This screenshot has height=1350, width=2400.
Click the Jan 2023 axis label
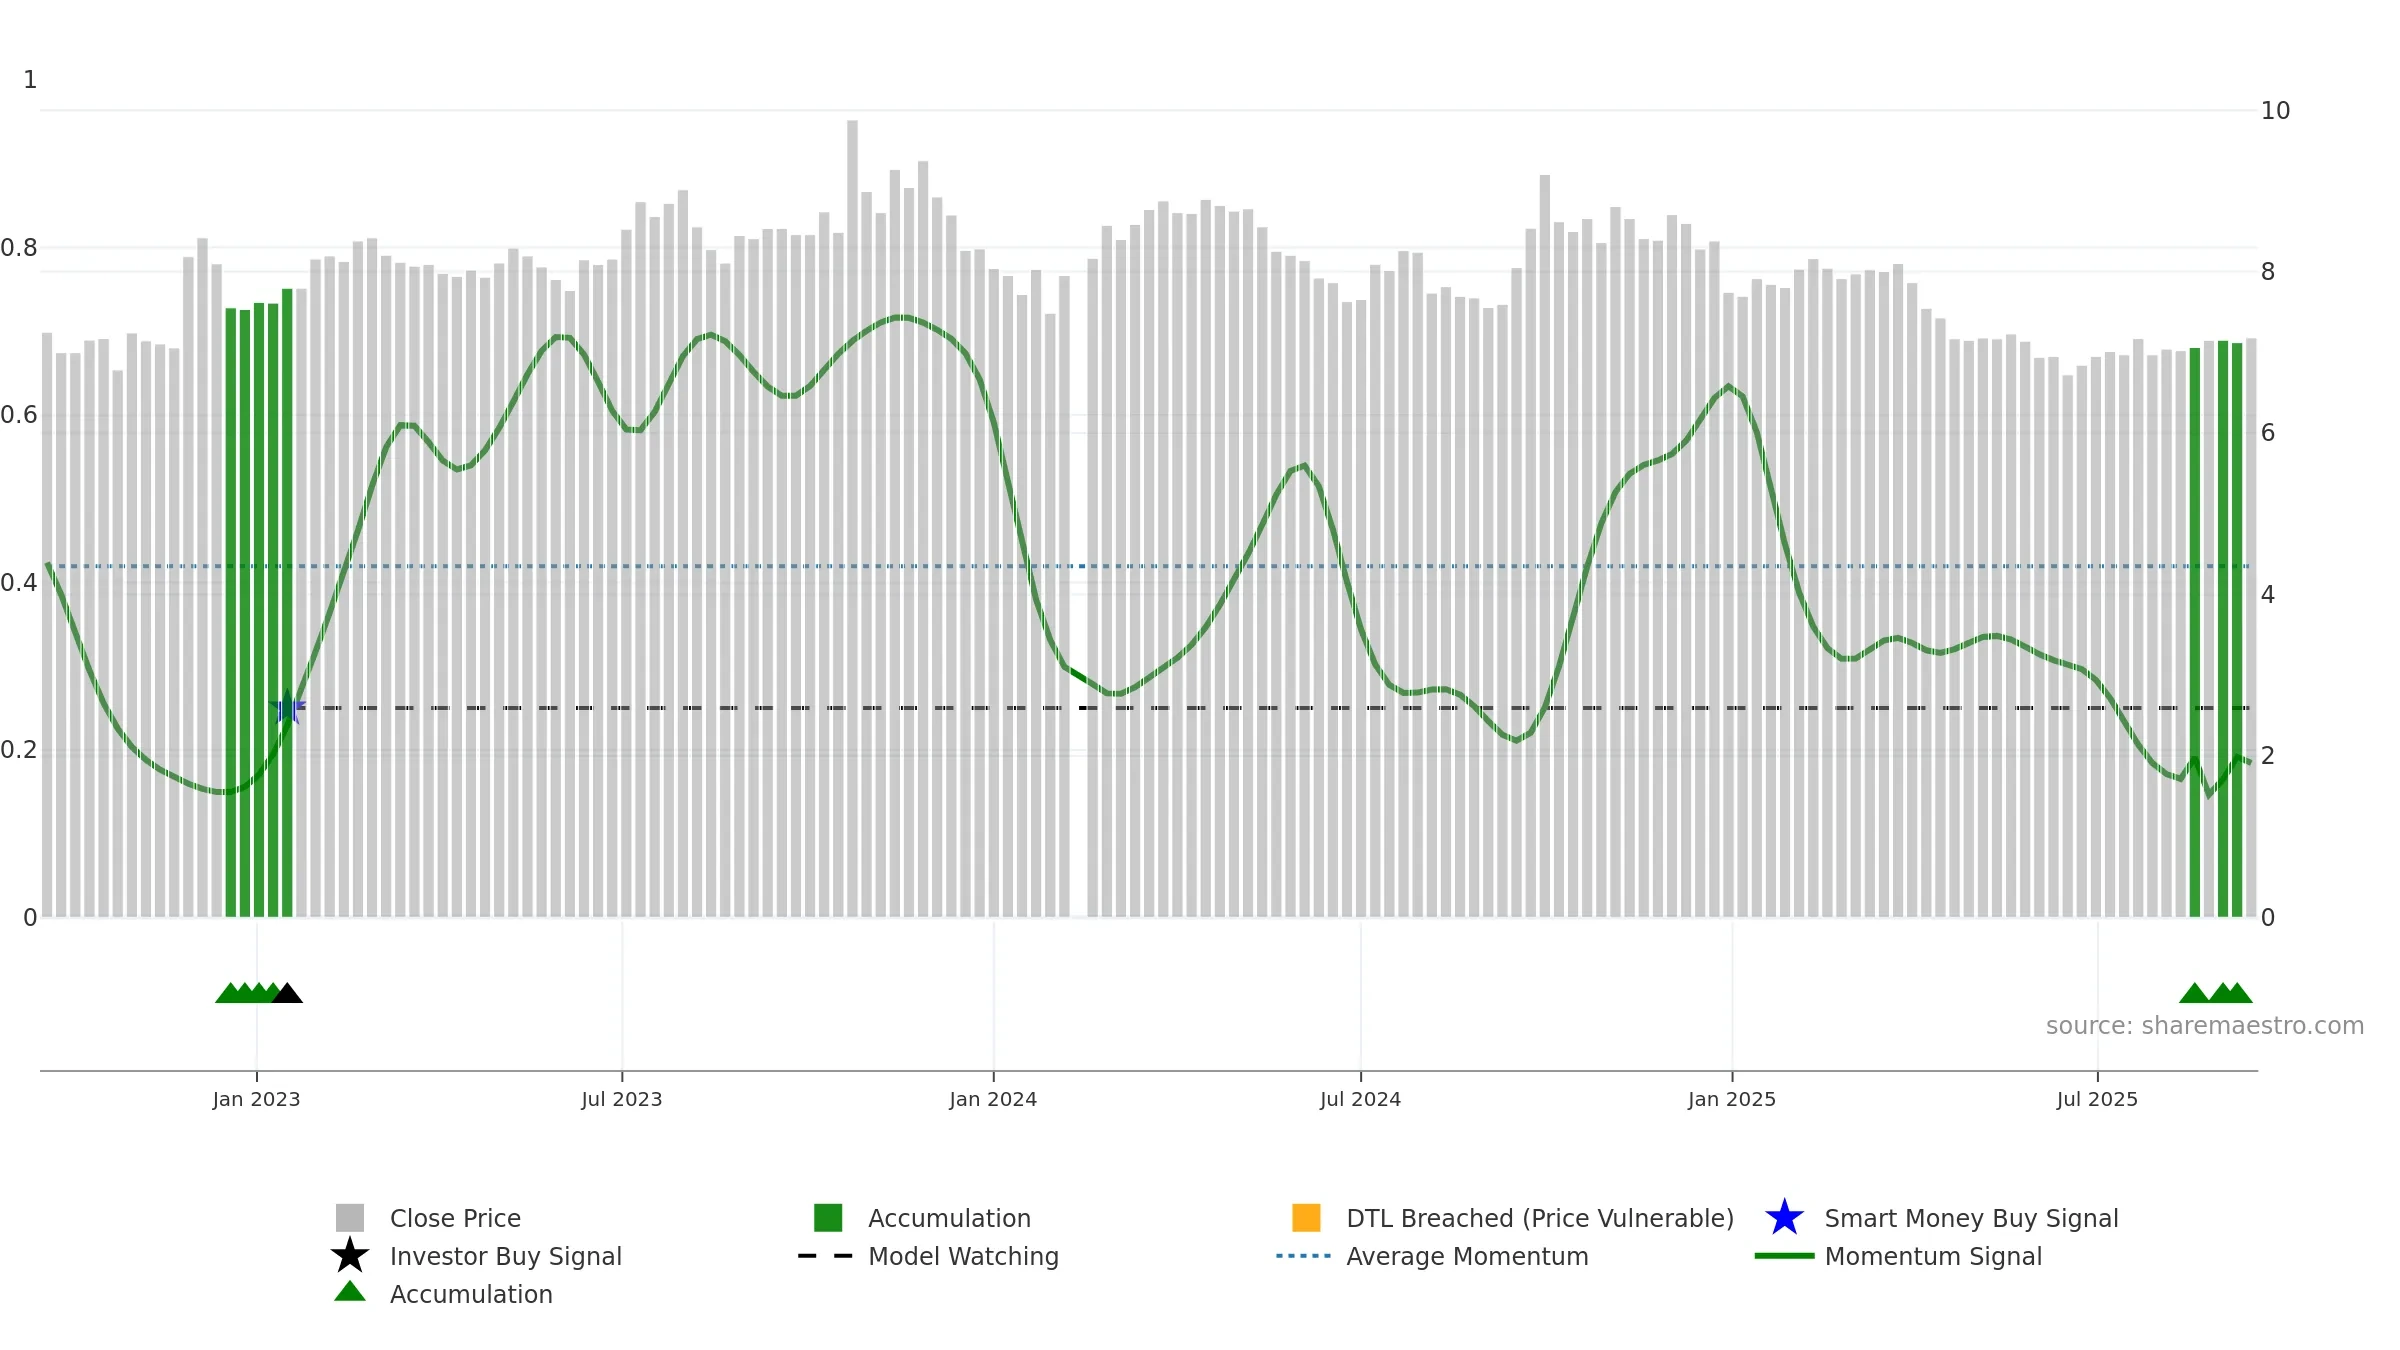point(256,1100)
